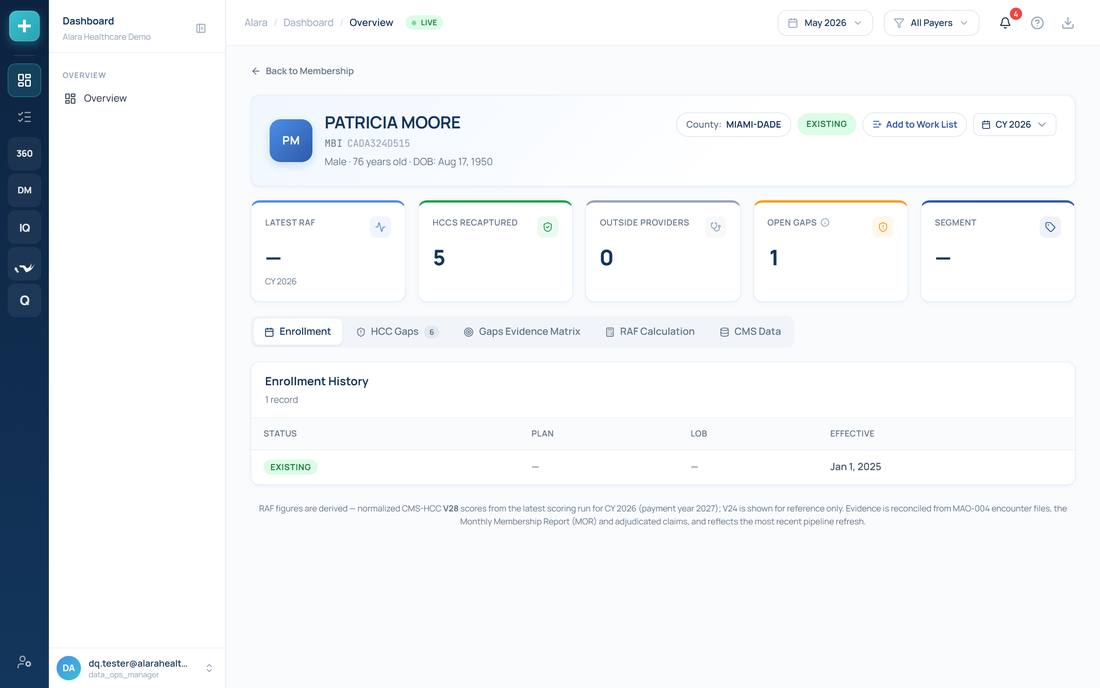1100x688 pixels.
Task: Open the help question mark icon
Action: (1037, 22)
